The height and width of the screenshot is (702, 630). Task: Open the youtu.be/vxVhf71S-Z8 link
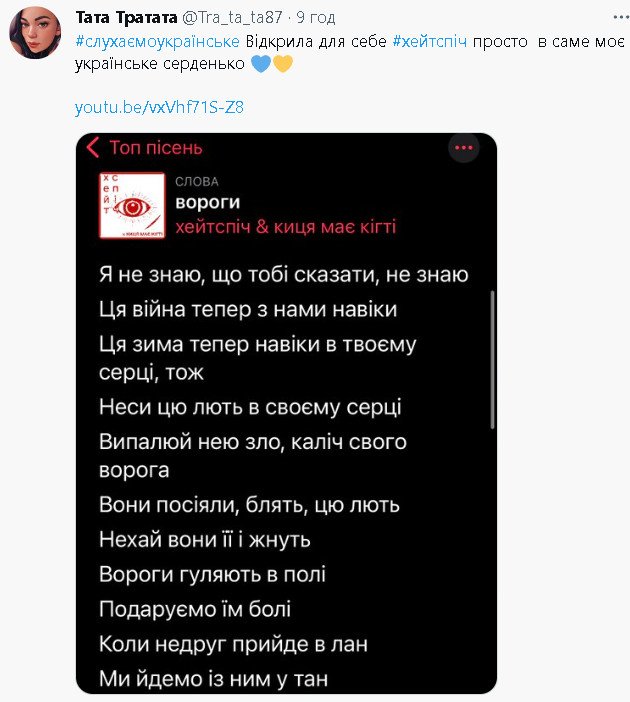pos(158,107)
